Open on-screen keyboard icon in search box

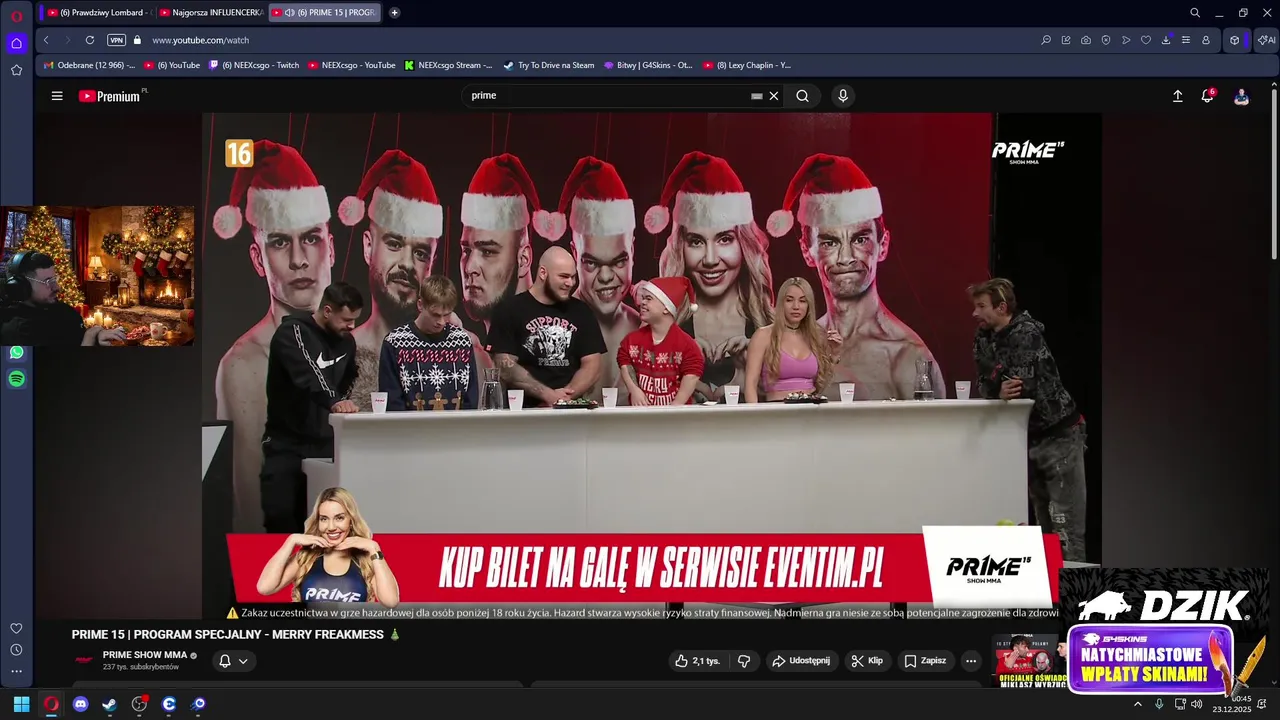click(757, 96)
